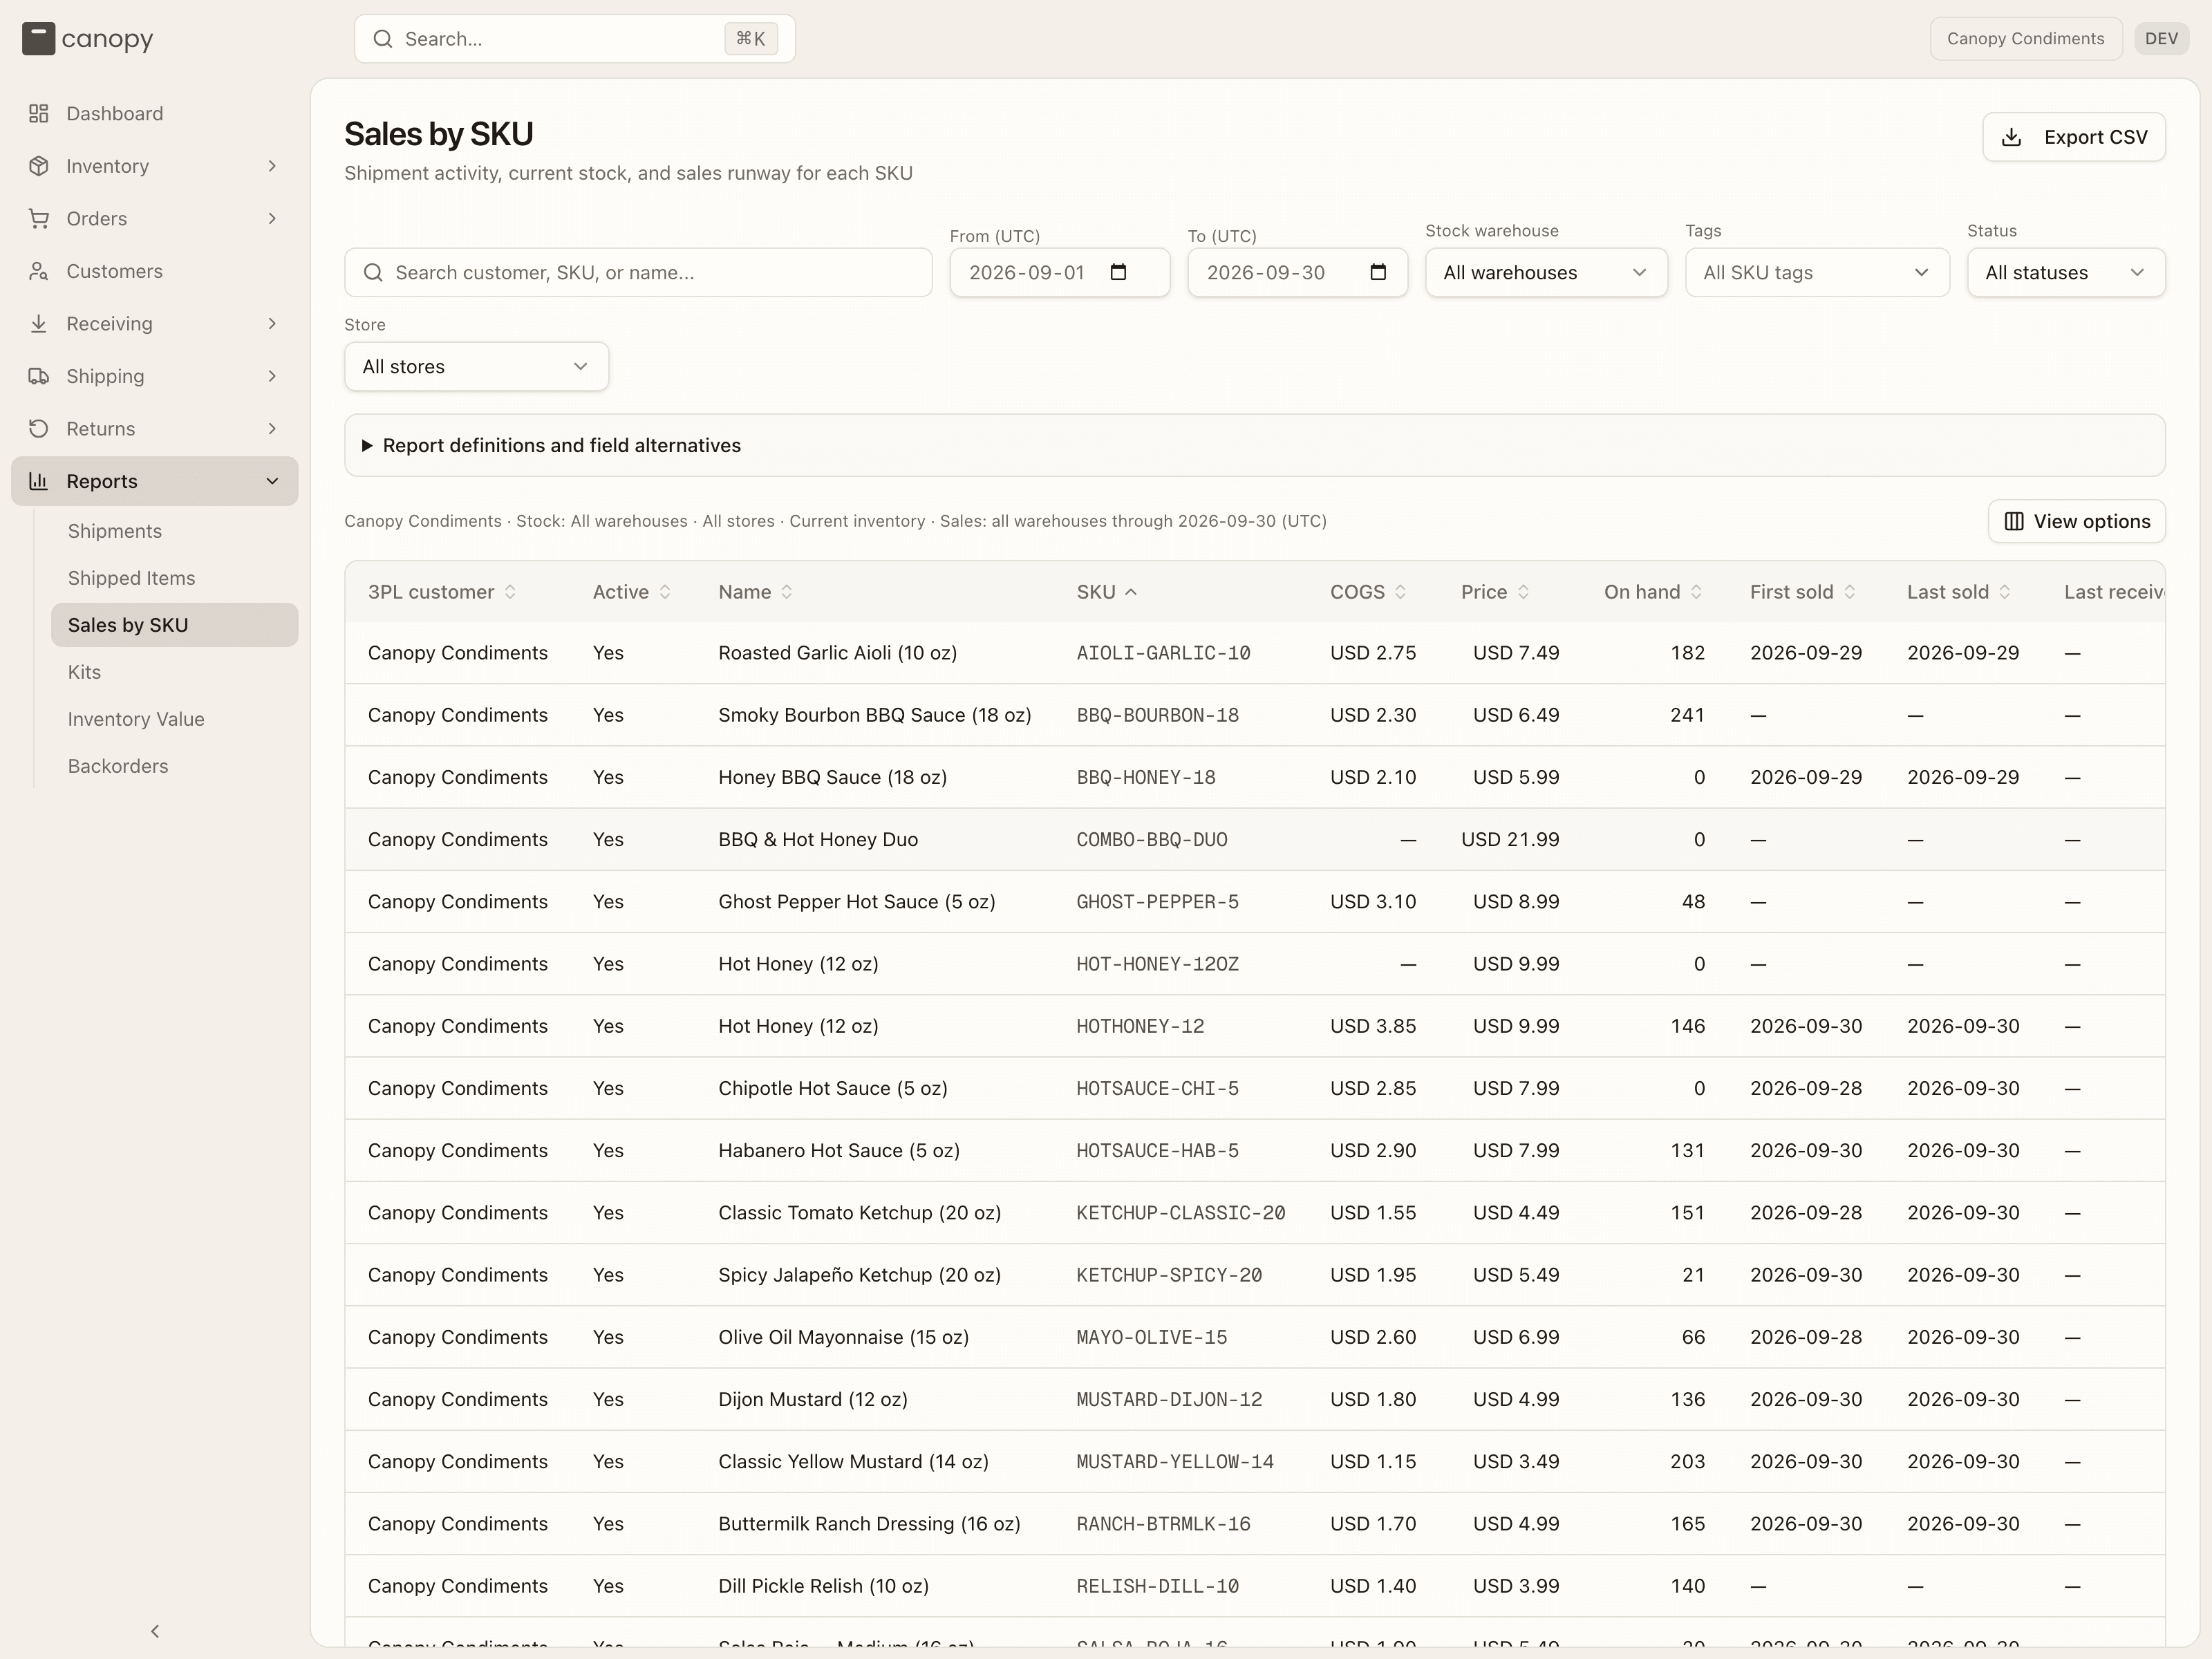Open the Shipped Items report
Screen dimensions: 2212x1659
[175, 578]
